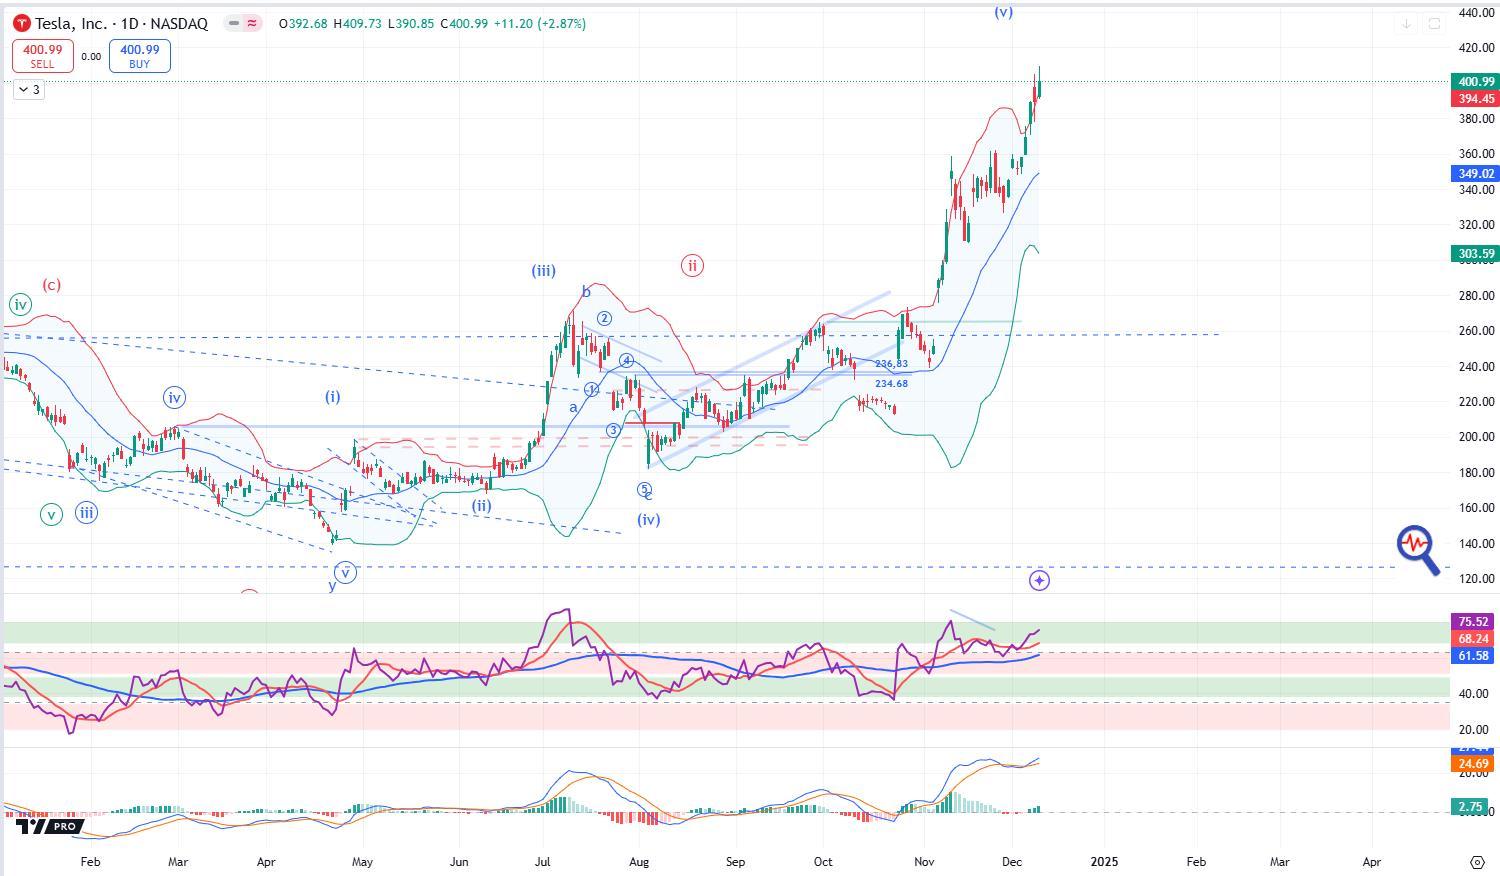Select the green 303.59 price label
This screenshot has width=1500, height=876.
point(1476,254)
